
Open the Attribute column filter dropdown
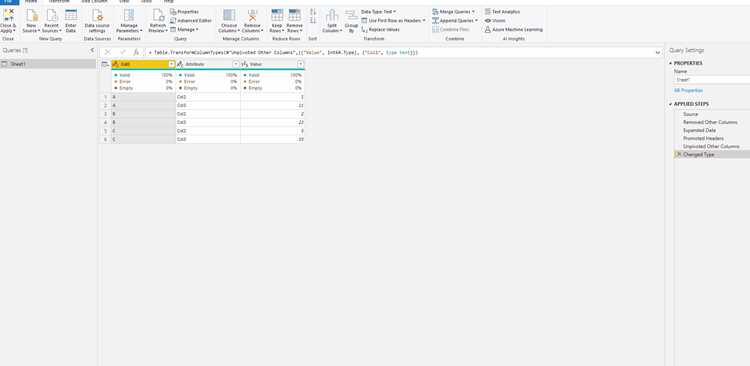point(235,64)
